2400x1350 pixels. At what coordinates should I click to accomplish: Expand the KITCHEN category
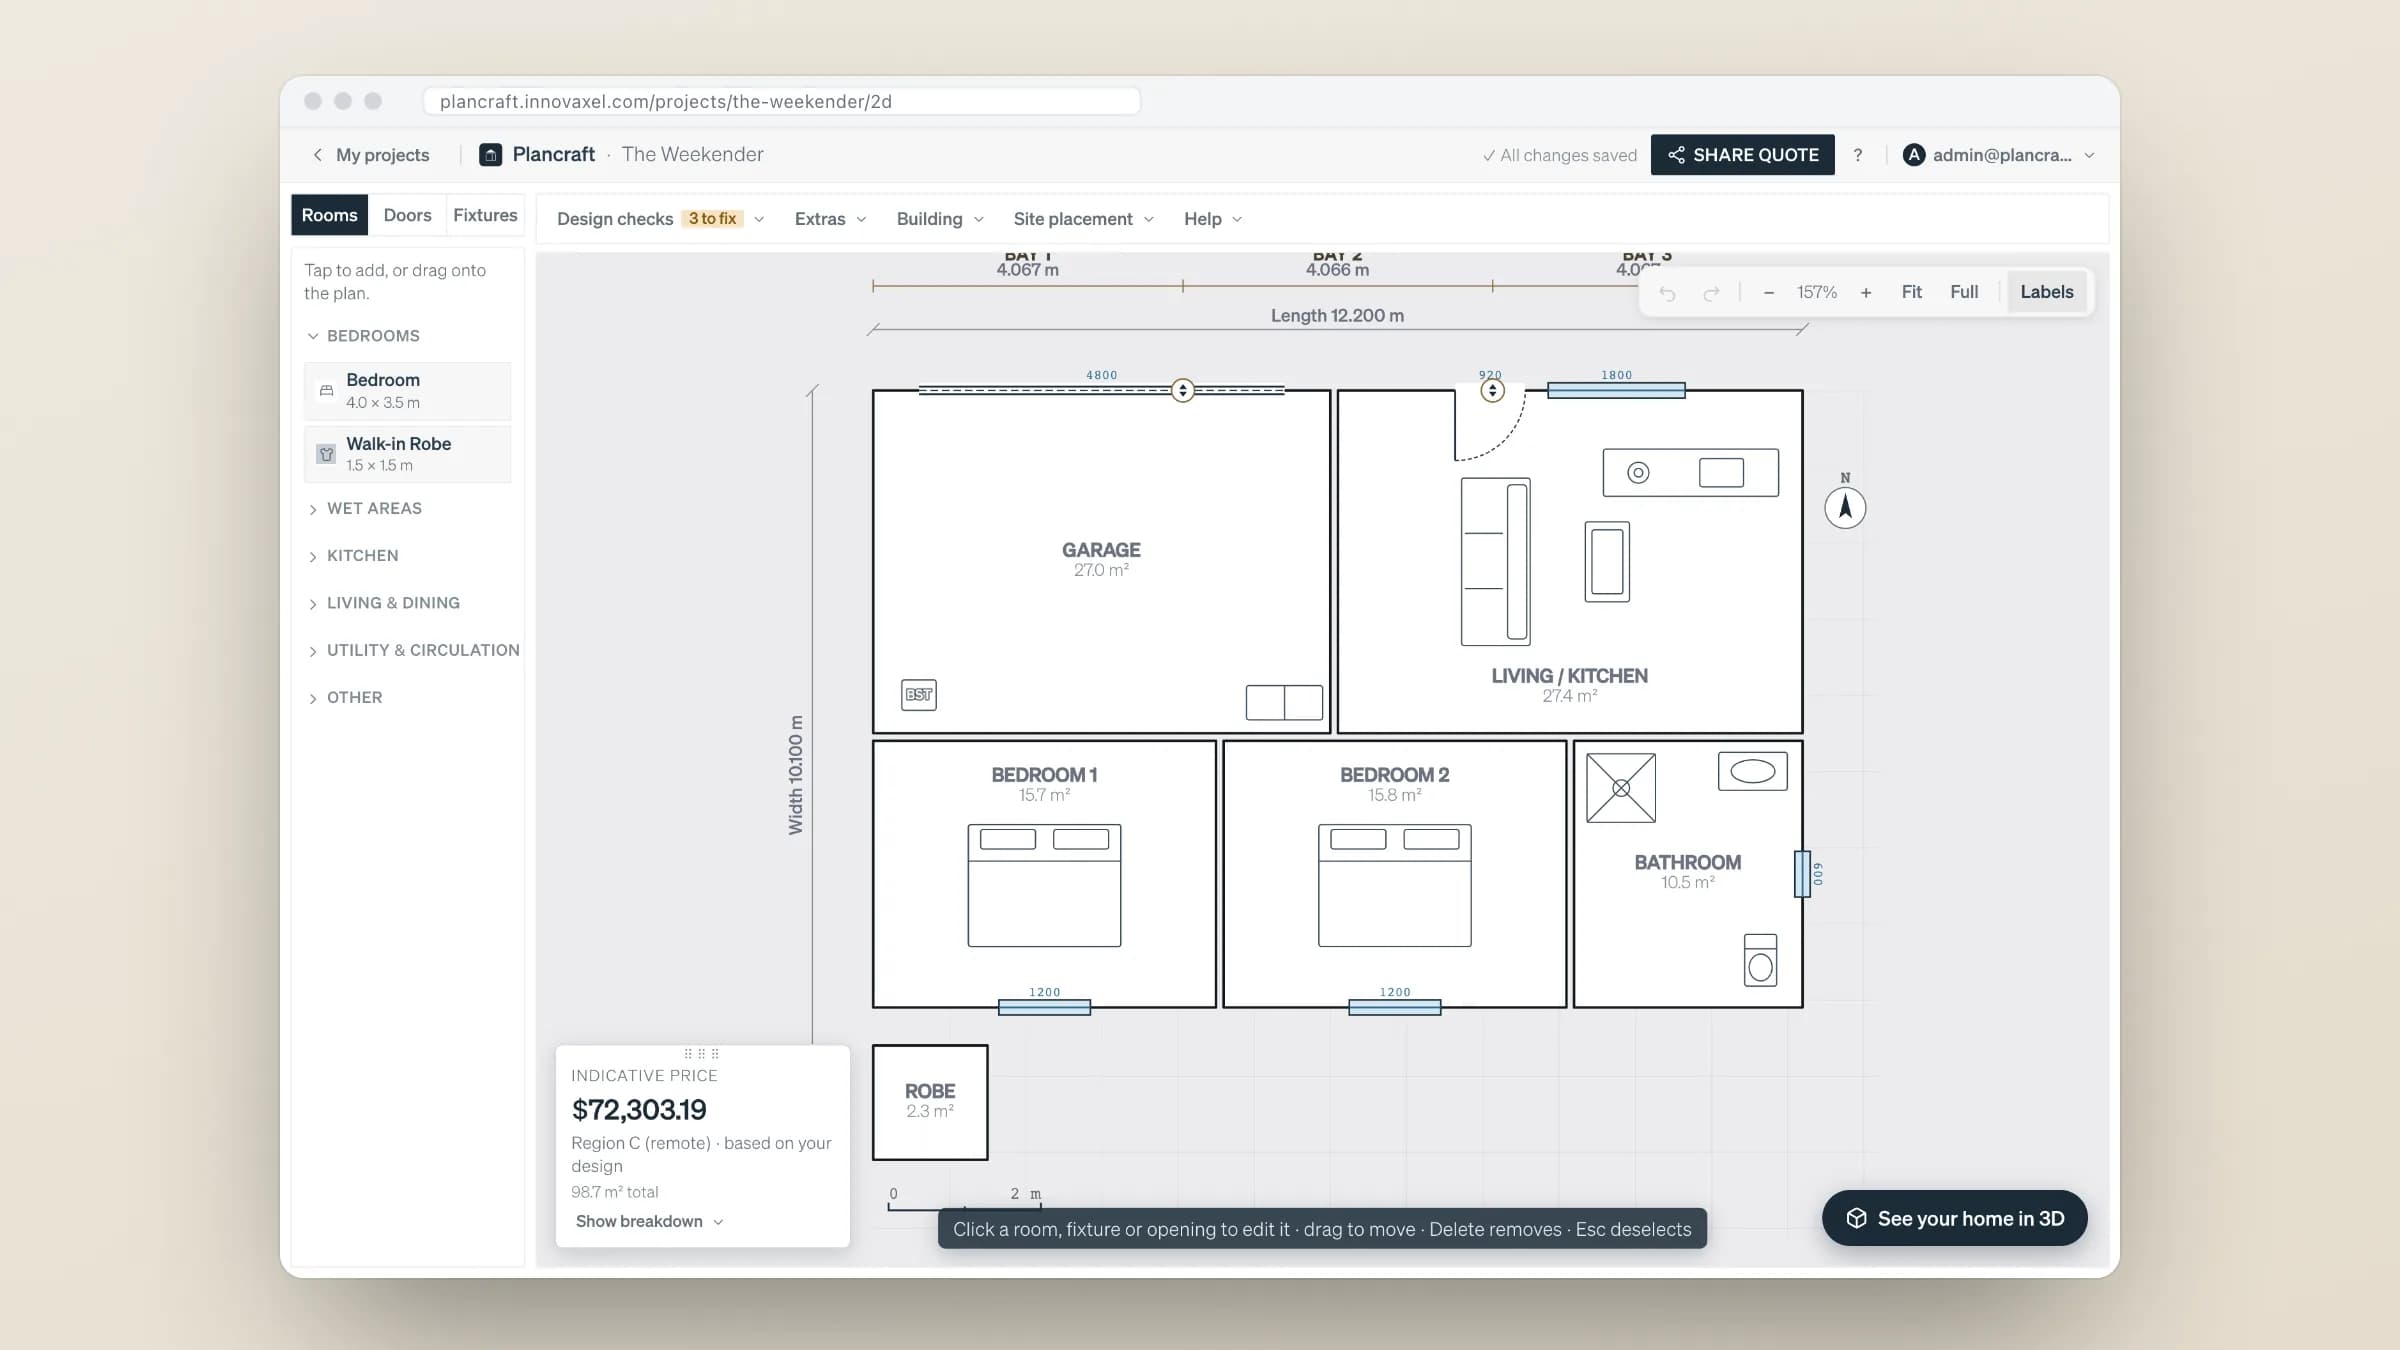pyautogui.click(x=353, y=556)
